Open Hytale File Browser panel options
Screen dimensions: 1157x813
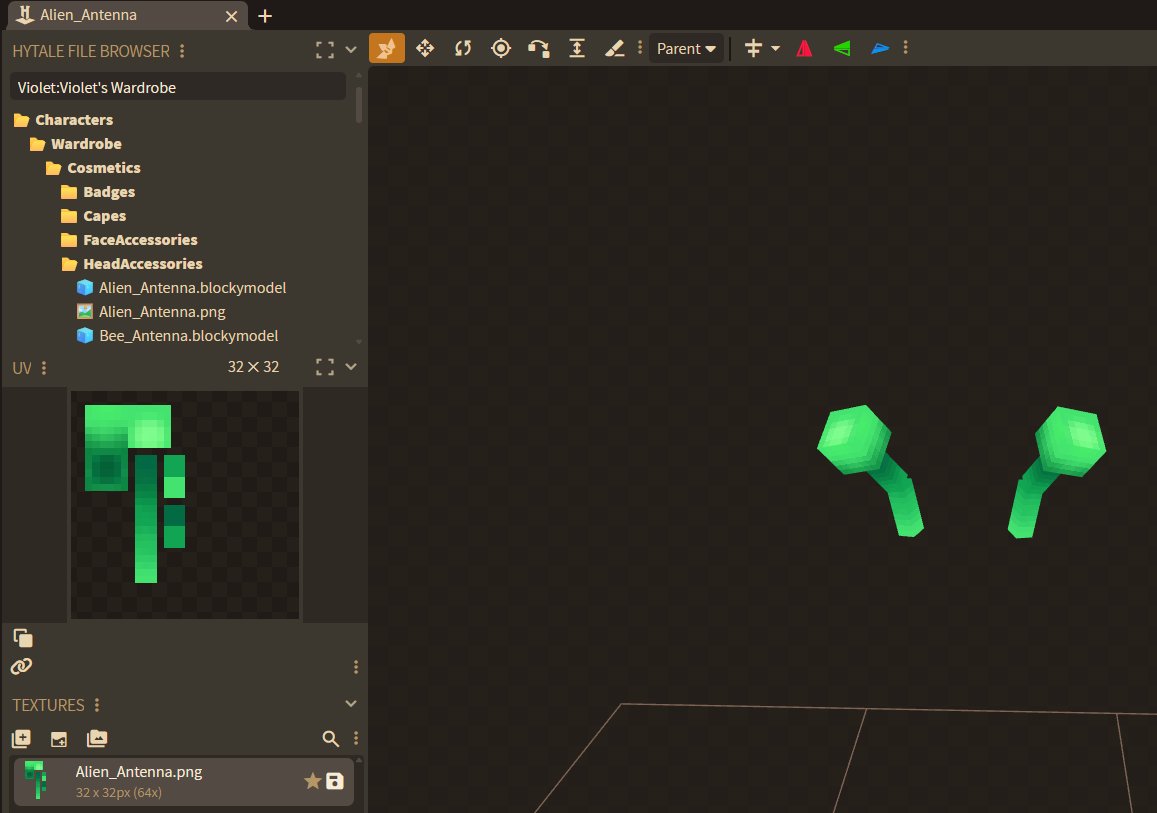(182, 51)
